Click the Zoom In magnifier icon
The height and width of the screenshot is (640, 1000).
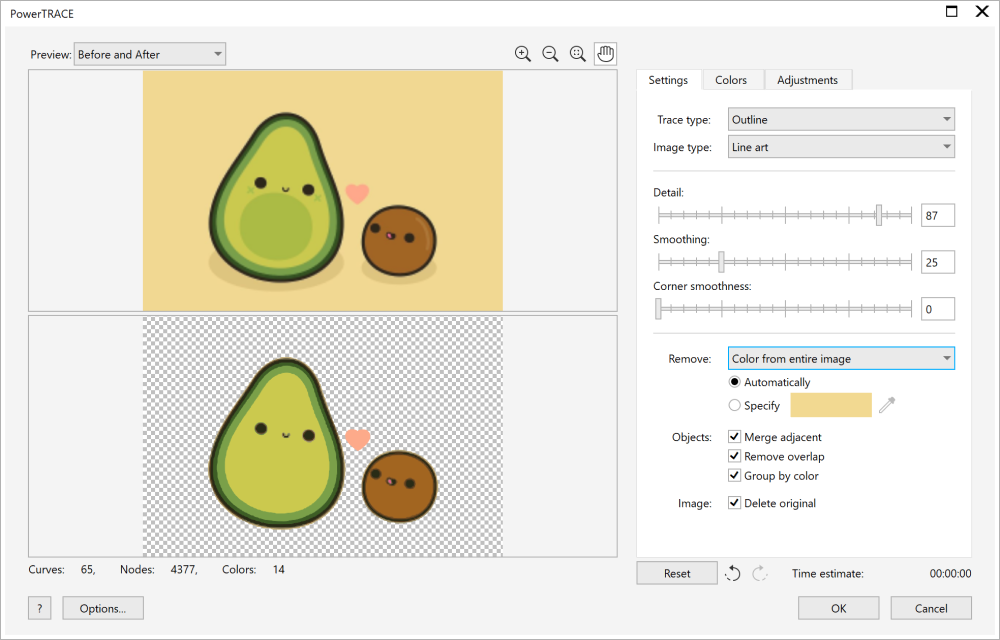(523, 54)
